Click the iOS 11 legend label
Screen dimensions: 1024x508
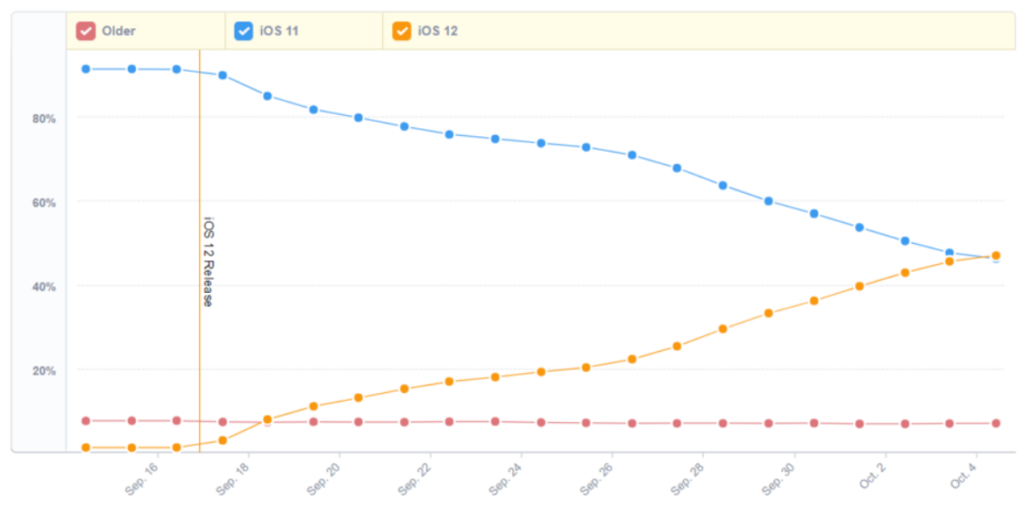tap(279, 31)
